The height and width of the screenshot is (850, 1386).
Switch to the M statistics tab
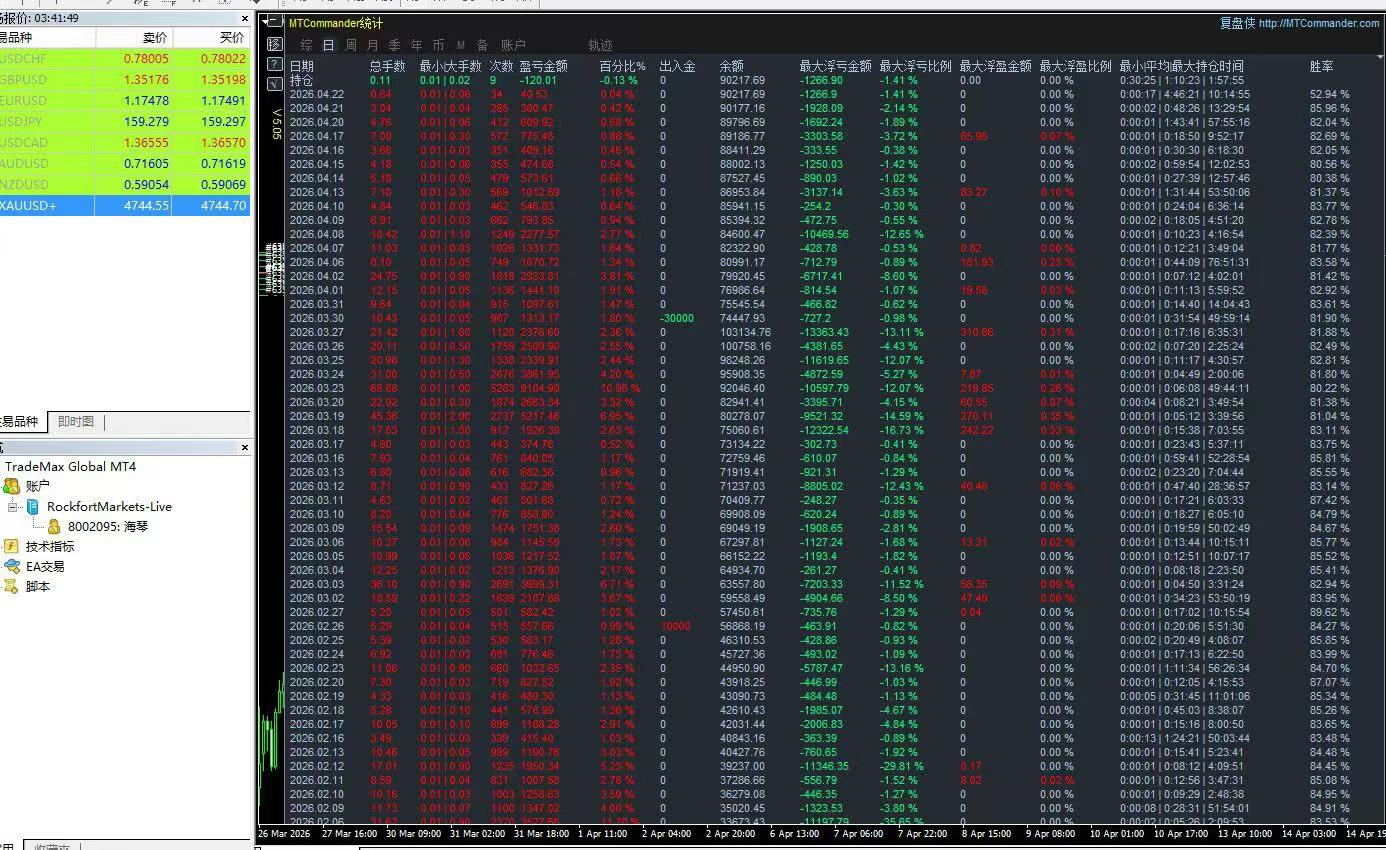pyautogui.click(x=461, y=45)
